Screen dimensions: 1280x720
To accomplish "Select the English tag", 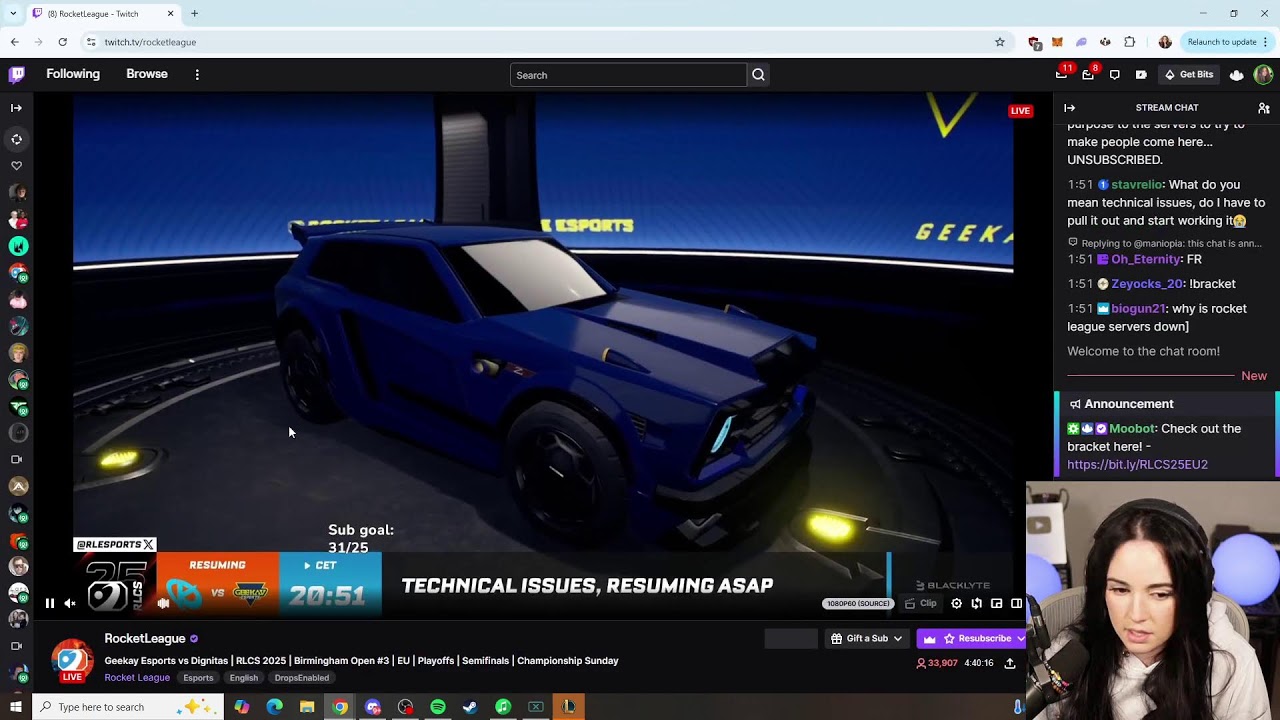I will (244, 678).
